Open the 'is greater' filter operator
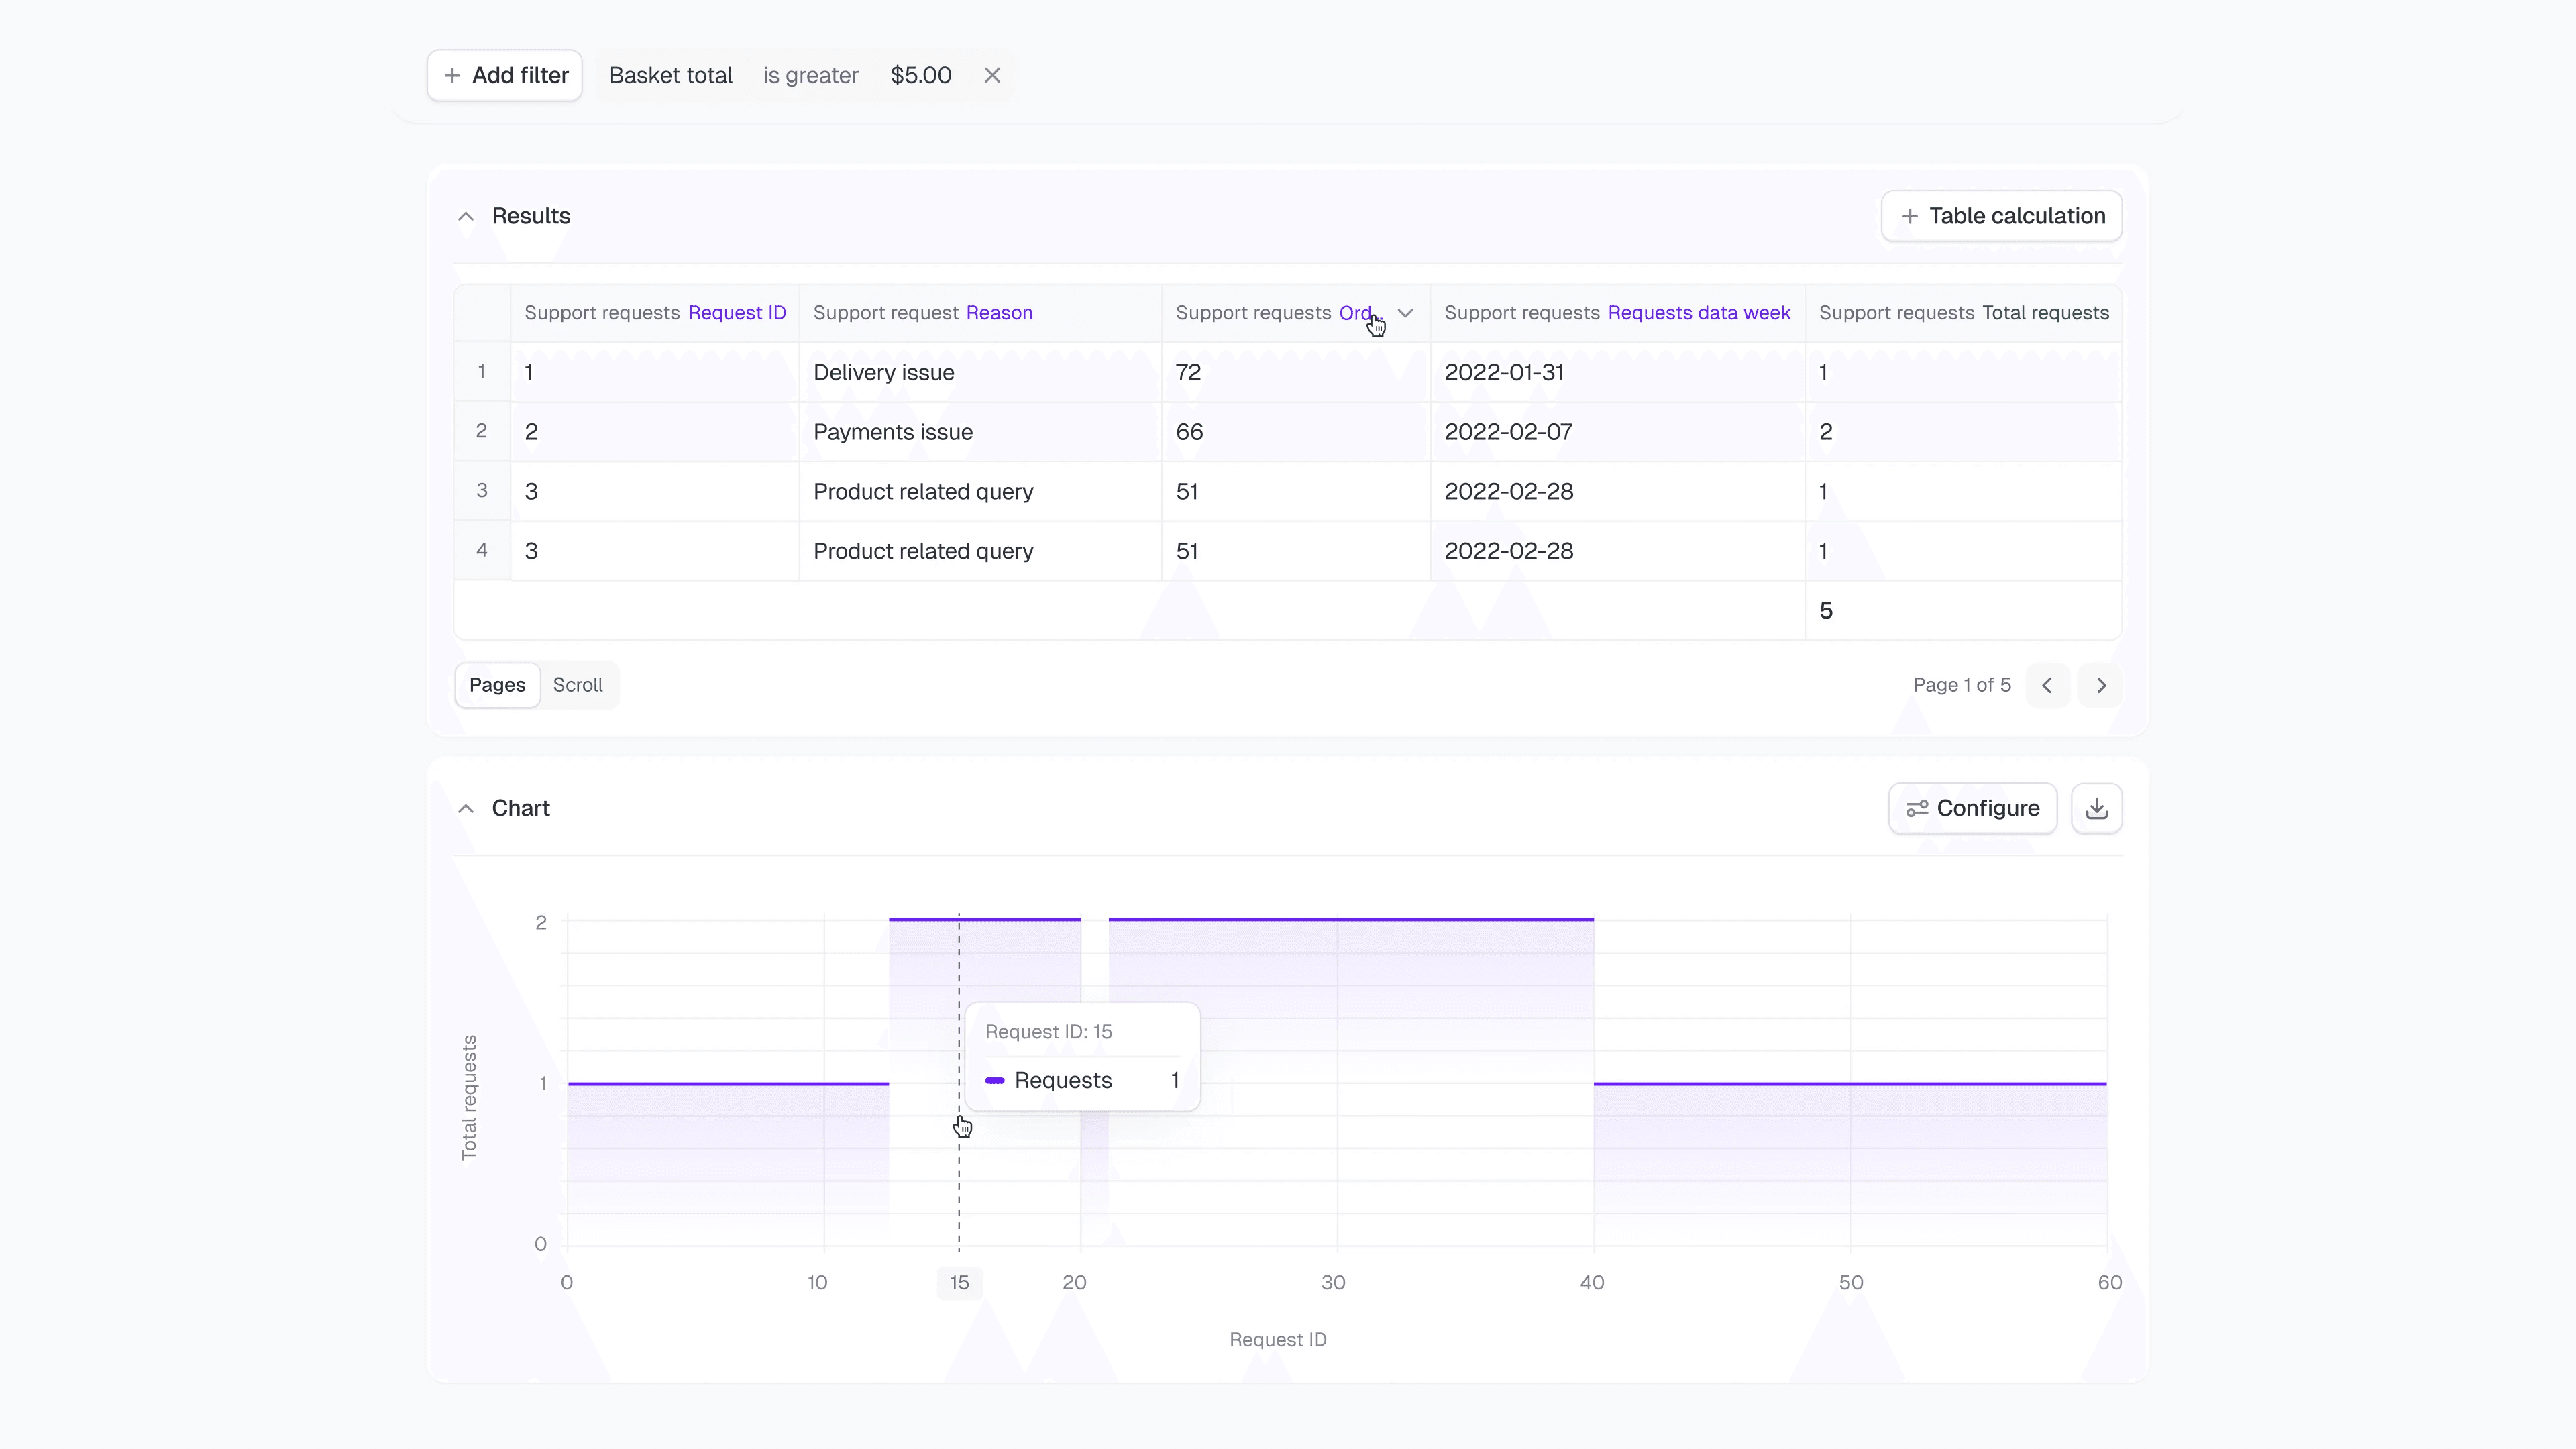Image resolution: width=2576 pixels, height=1449 pixels. [x=810, y=75]
